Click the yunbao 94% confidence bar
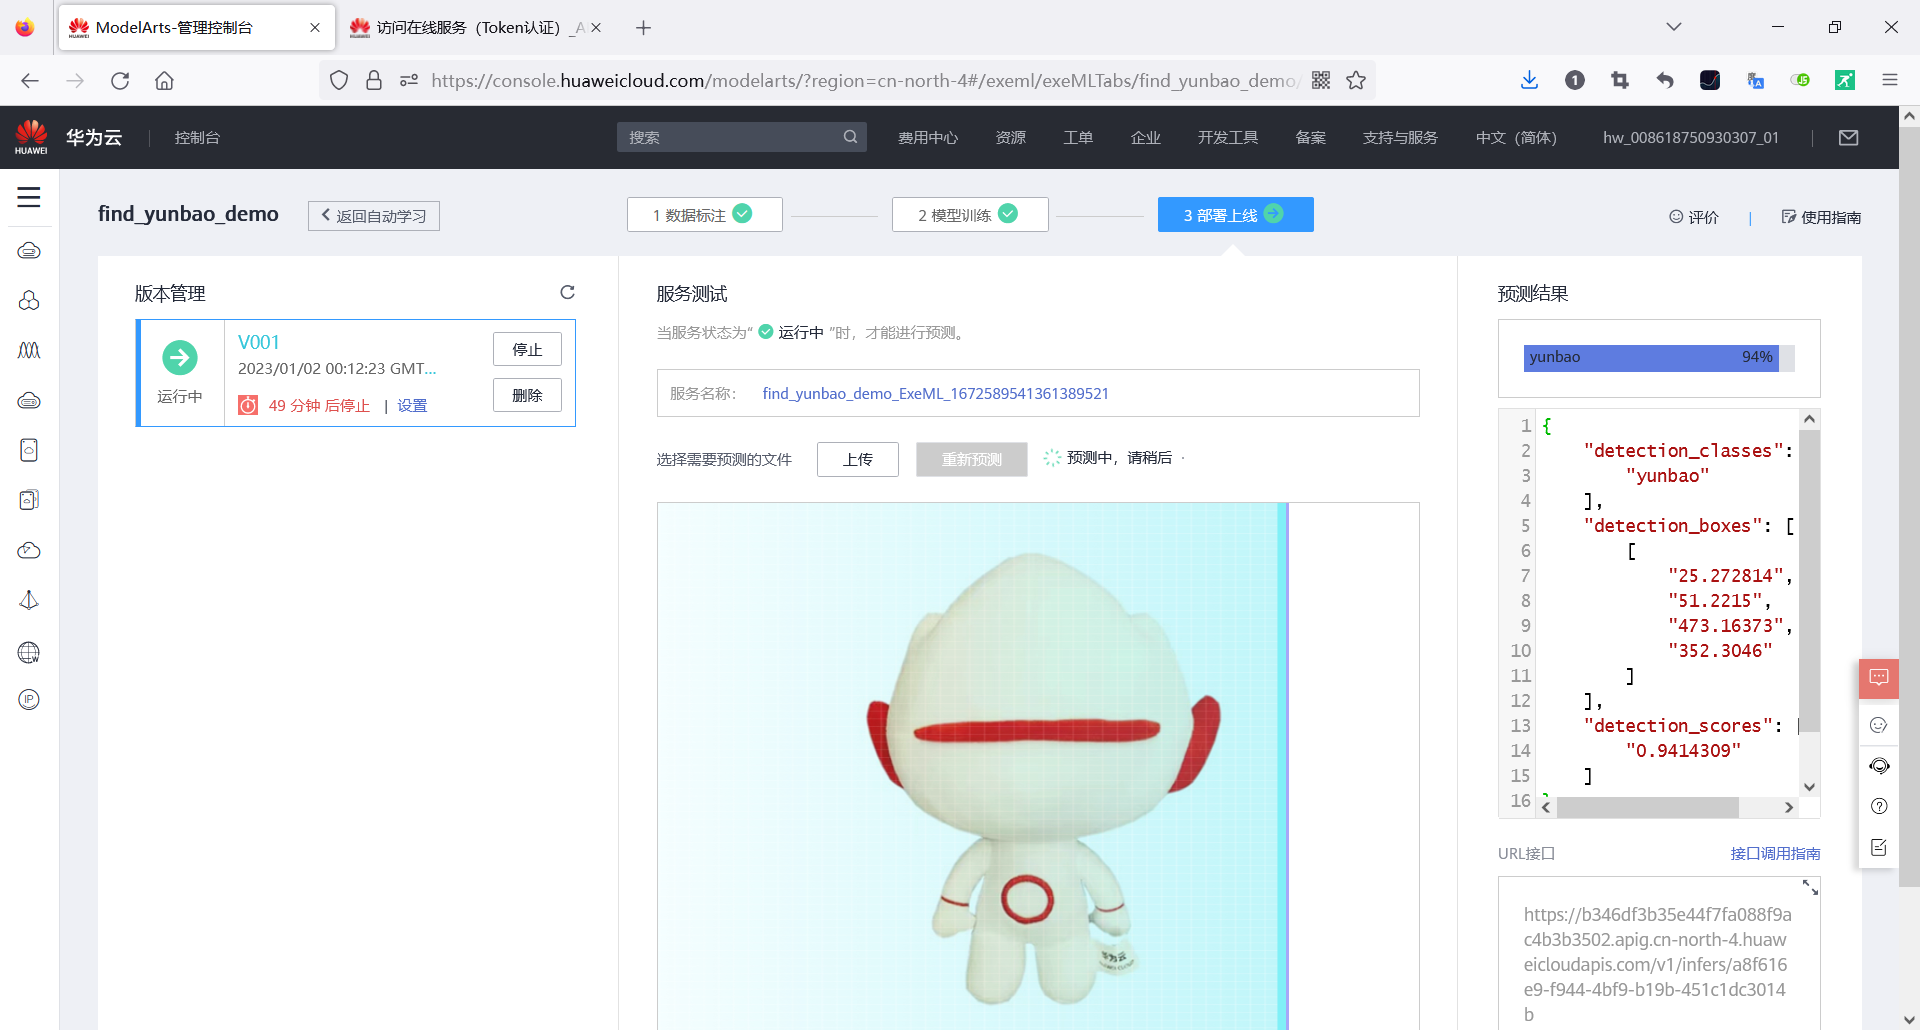 point(1650,357)
